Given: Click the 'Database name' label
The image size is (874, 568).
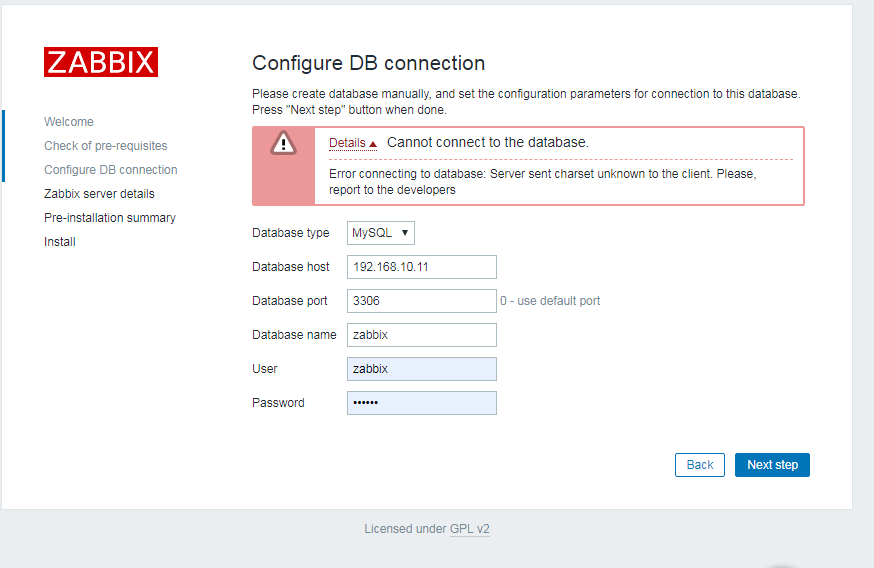Looking at the screenshot, I should click(294, 335).
